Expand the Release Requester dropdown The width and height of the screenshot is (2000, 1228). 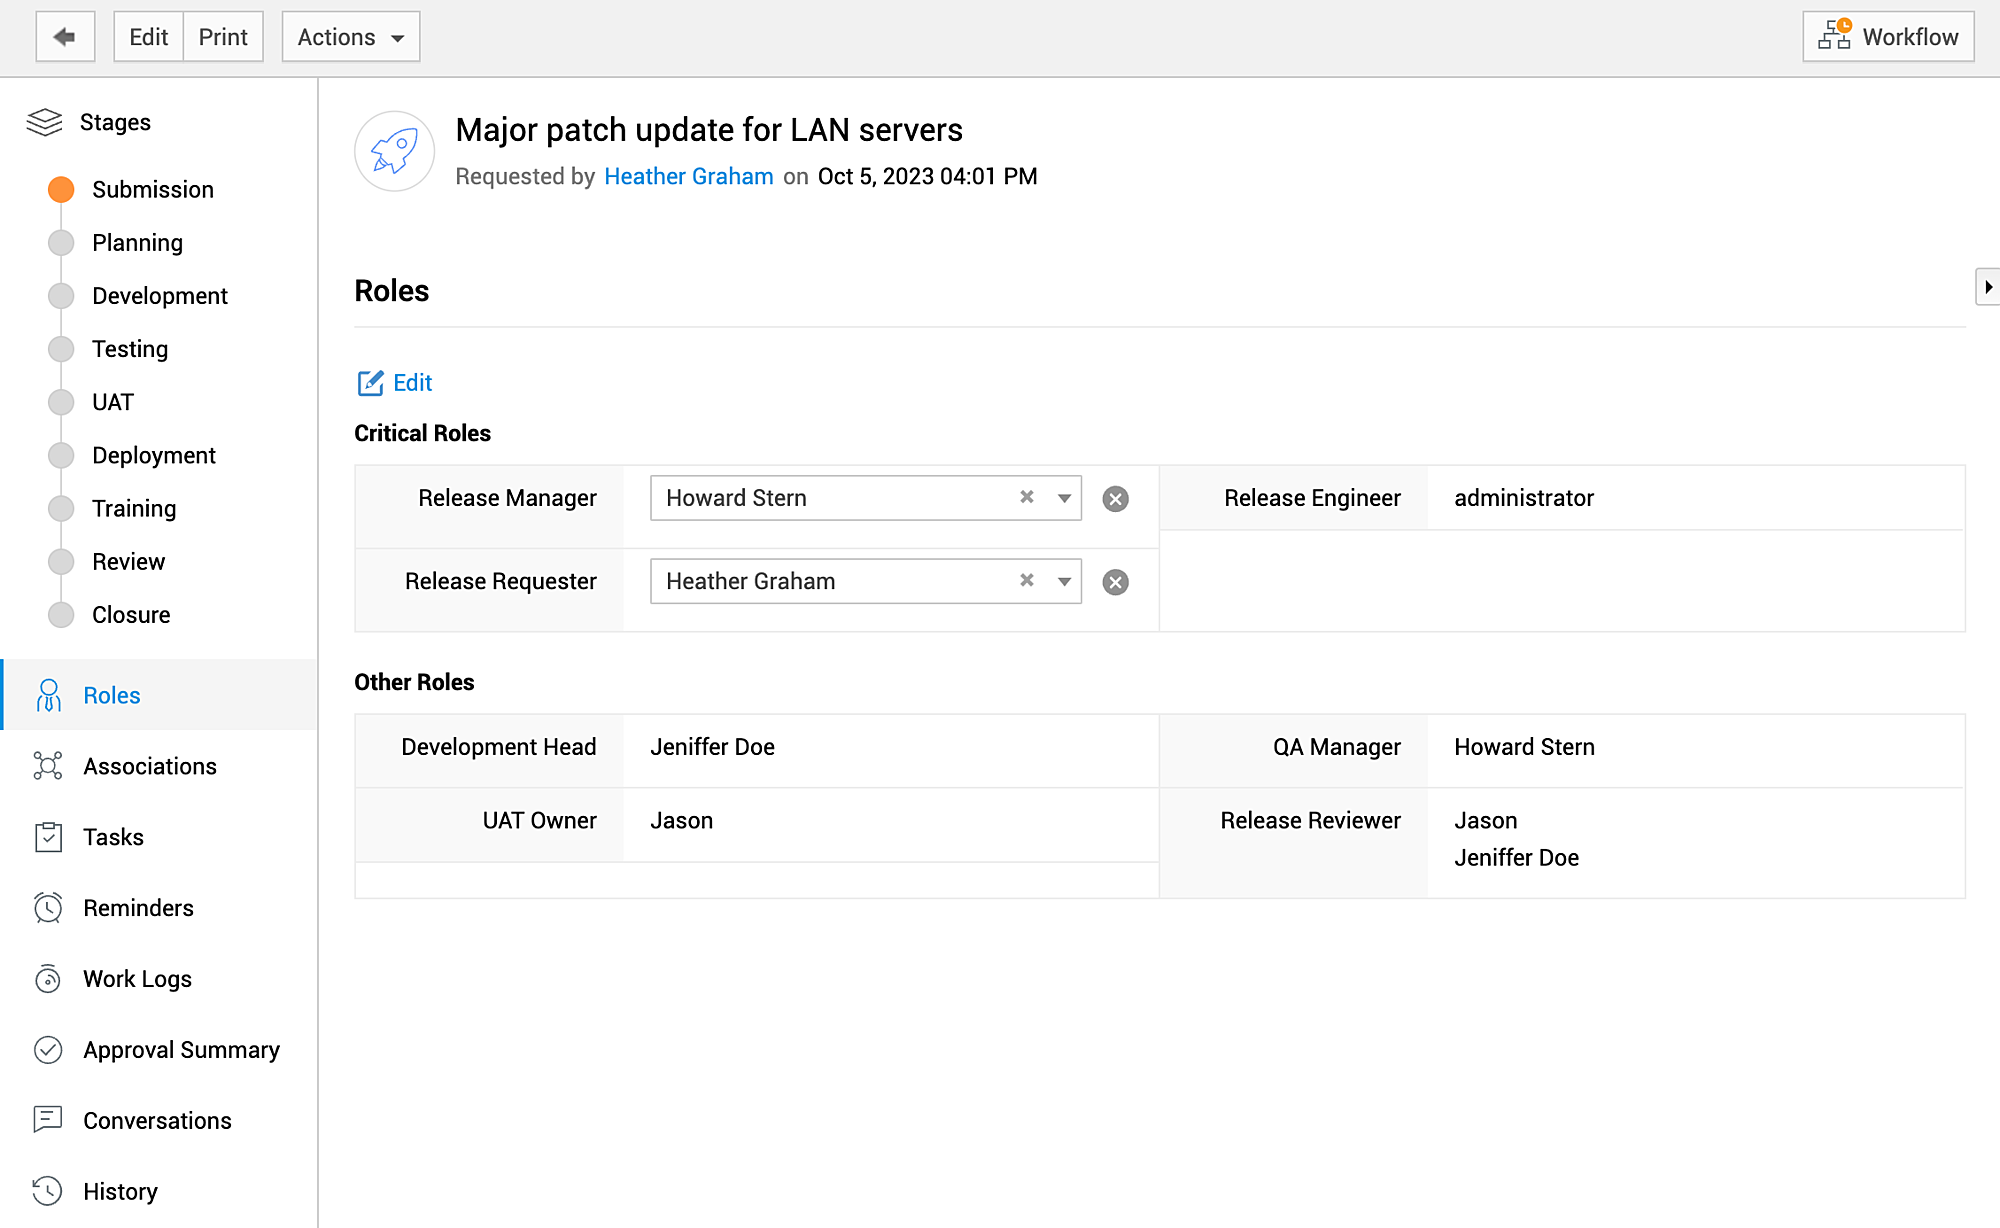[x=1064, y=581]
